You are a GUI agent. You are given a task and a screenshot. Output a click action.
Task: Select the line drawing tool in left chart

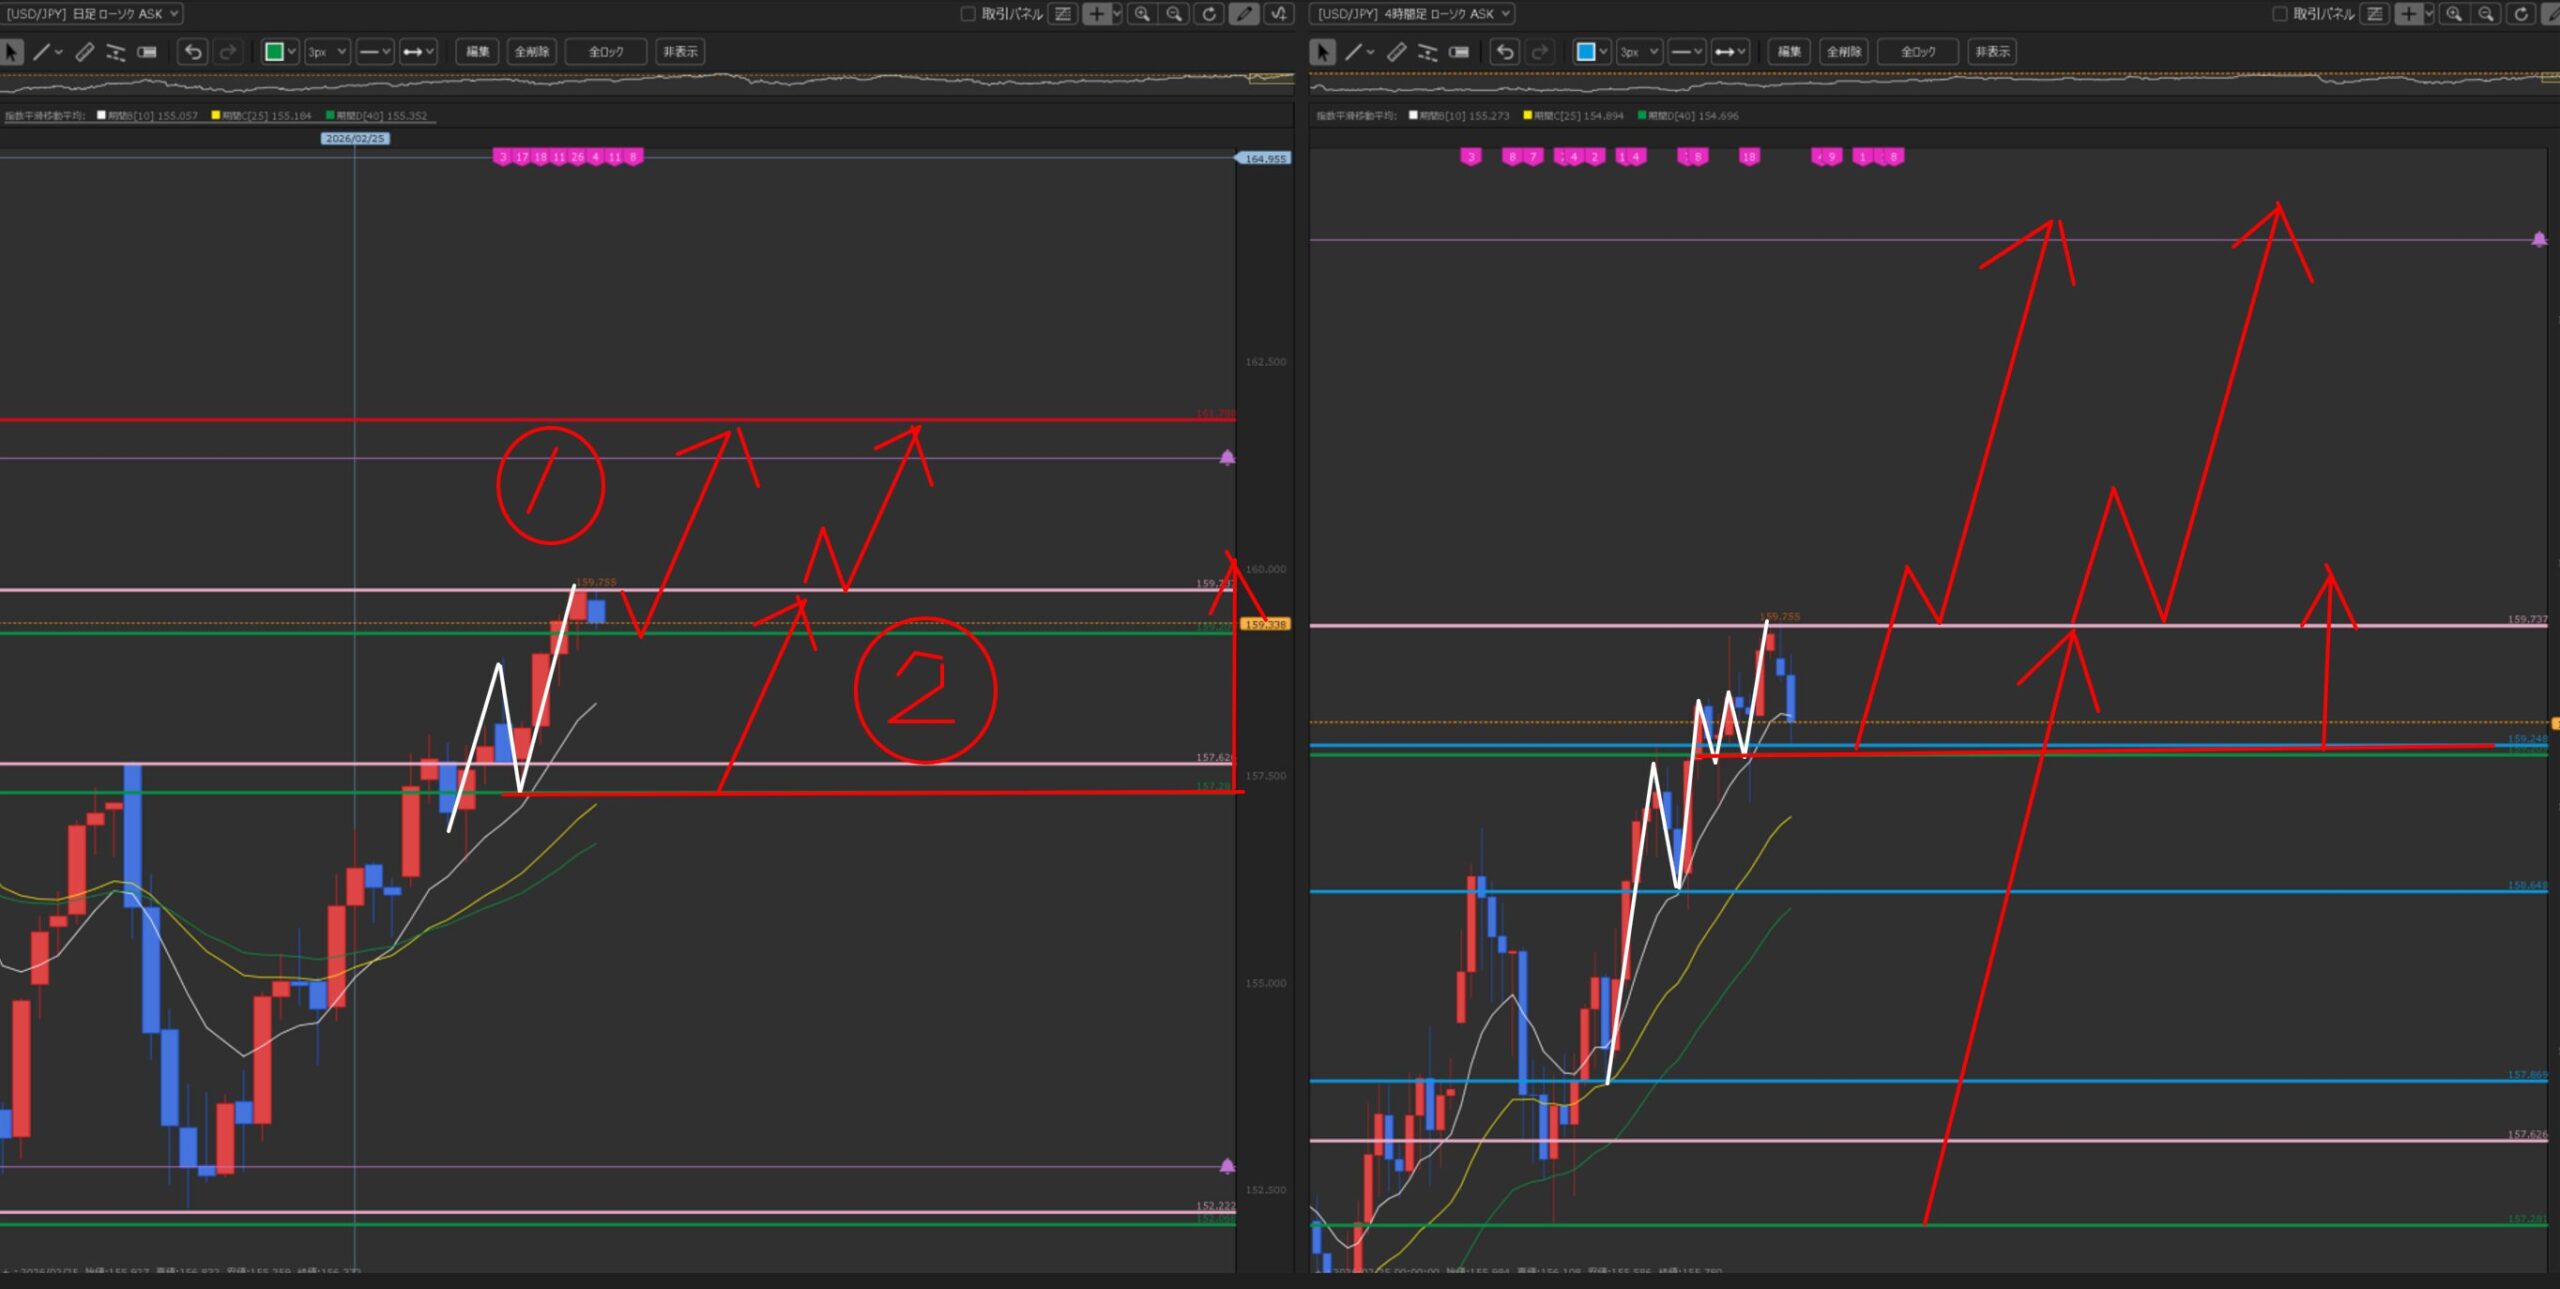pos(41,52)
